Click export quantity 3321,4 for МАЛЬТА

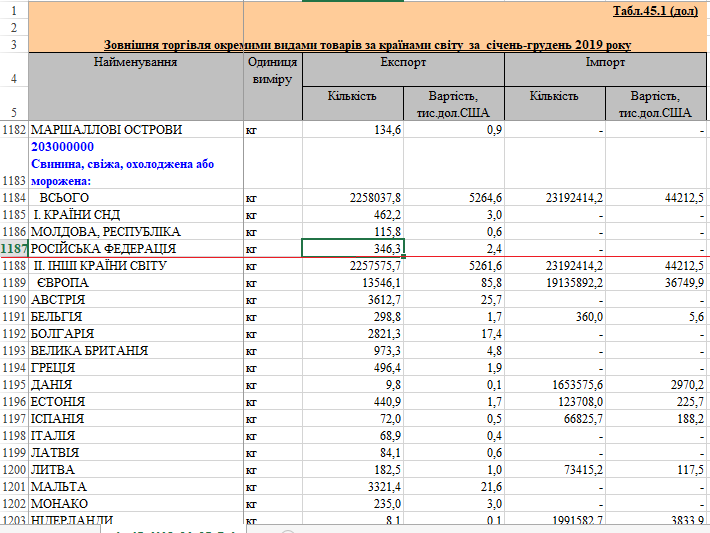353,486
